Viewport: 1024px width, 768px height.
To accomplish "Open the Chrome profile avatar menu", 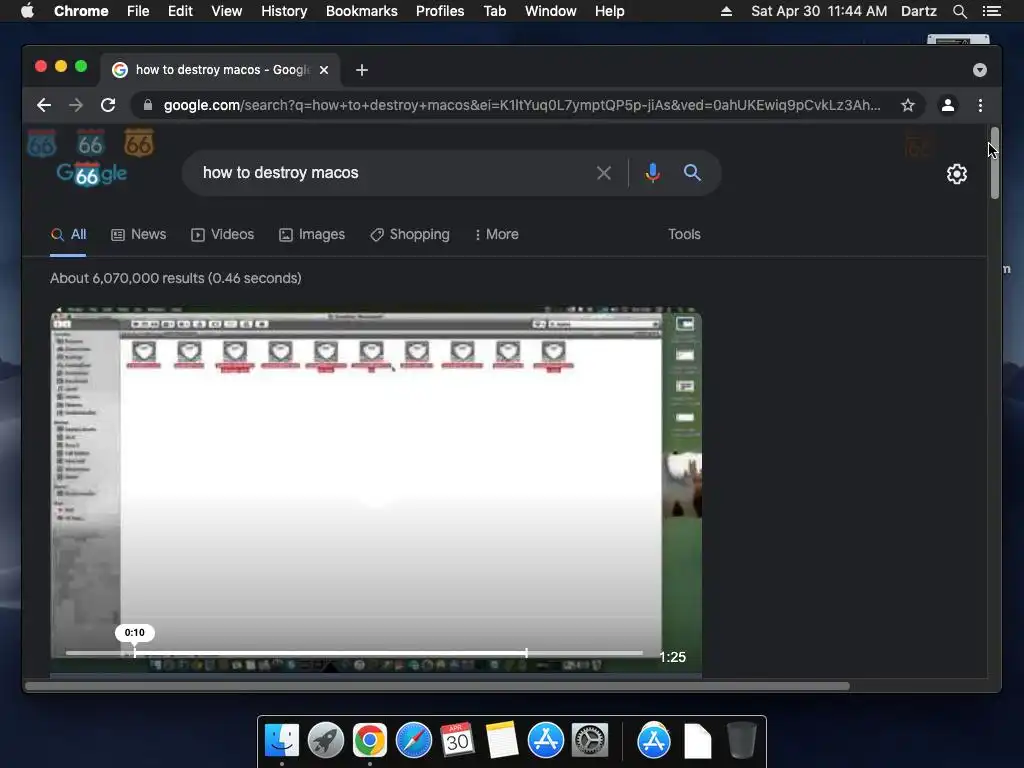I will [948, 105].
